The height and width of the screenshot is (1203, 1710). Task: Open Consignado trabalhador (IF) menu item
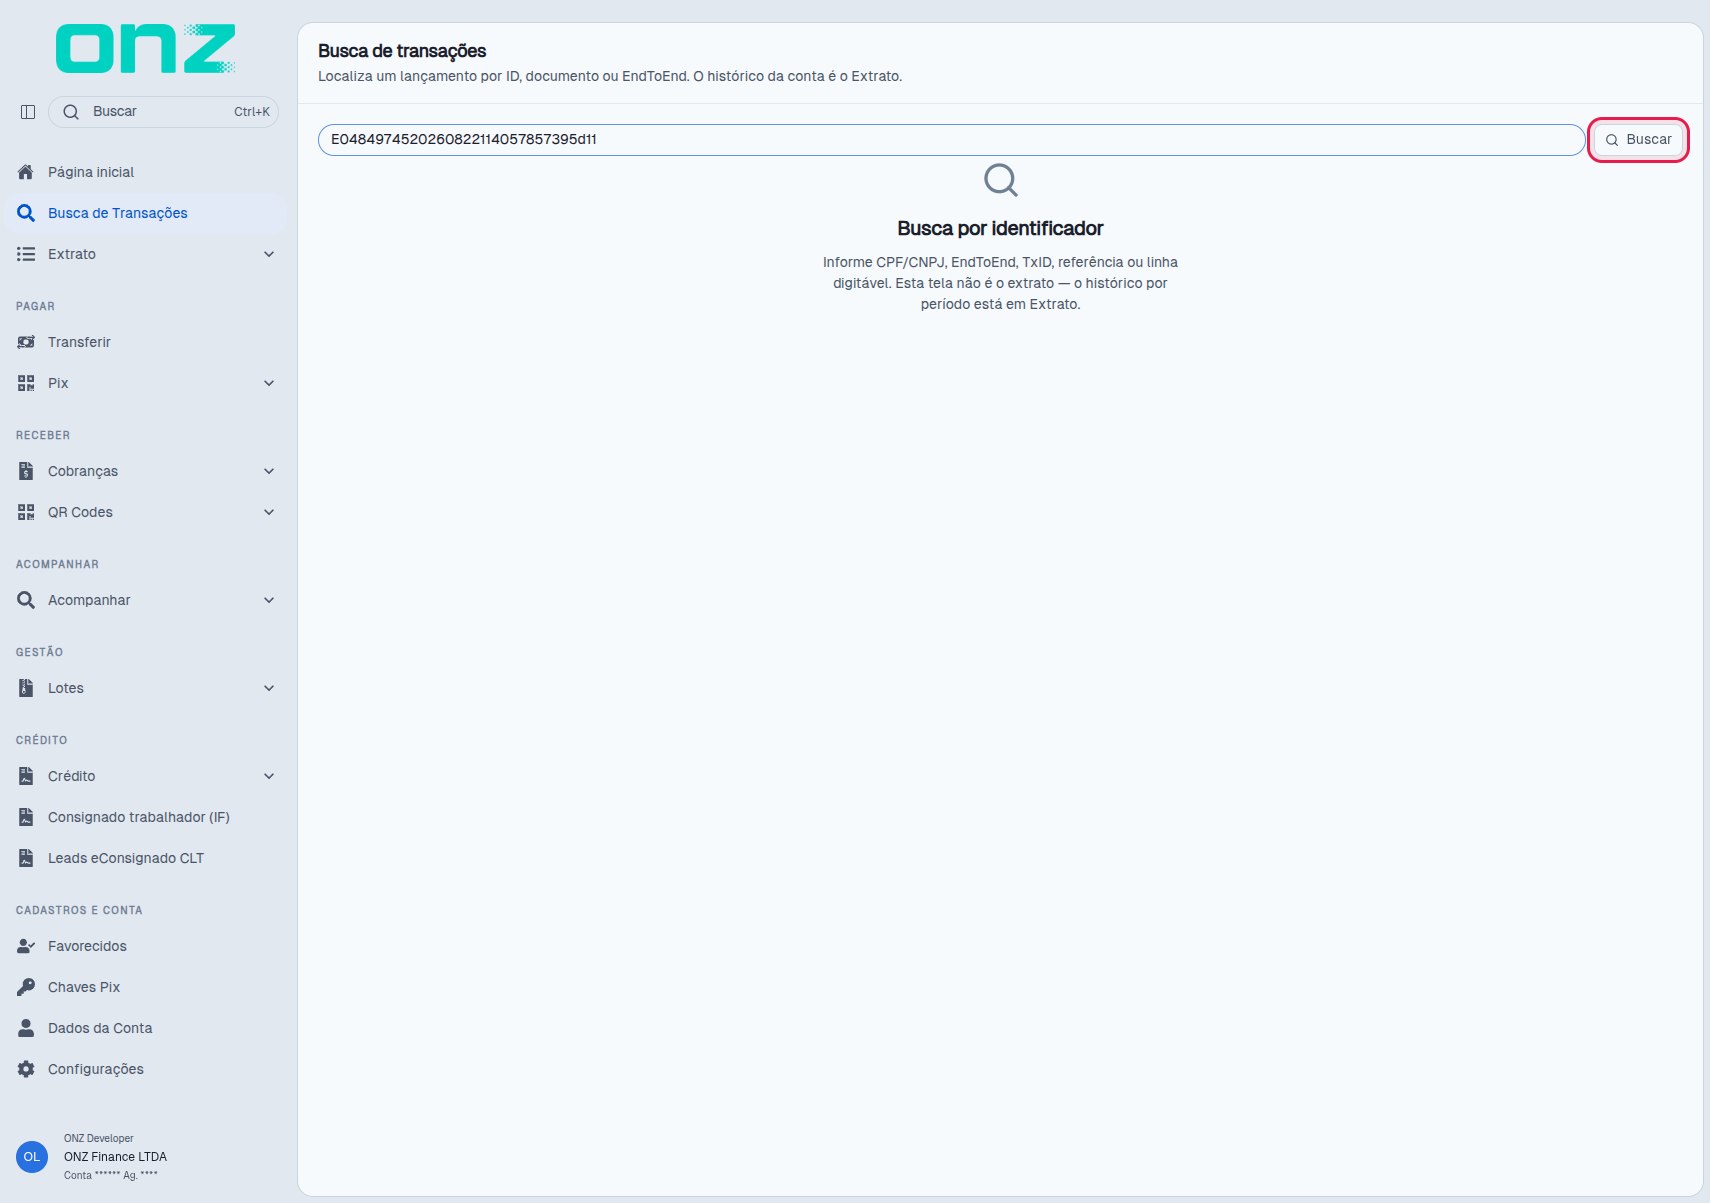[146, 817]
